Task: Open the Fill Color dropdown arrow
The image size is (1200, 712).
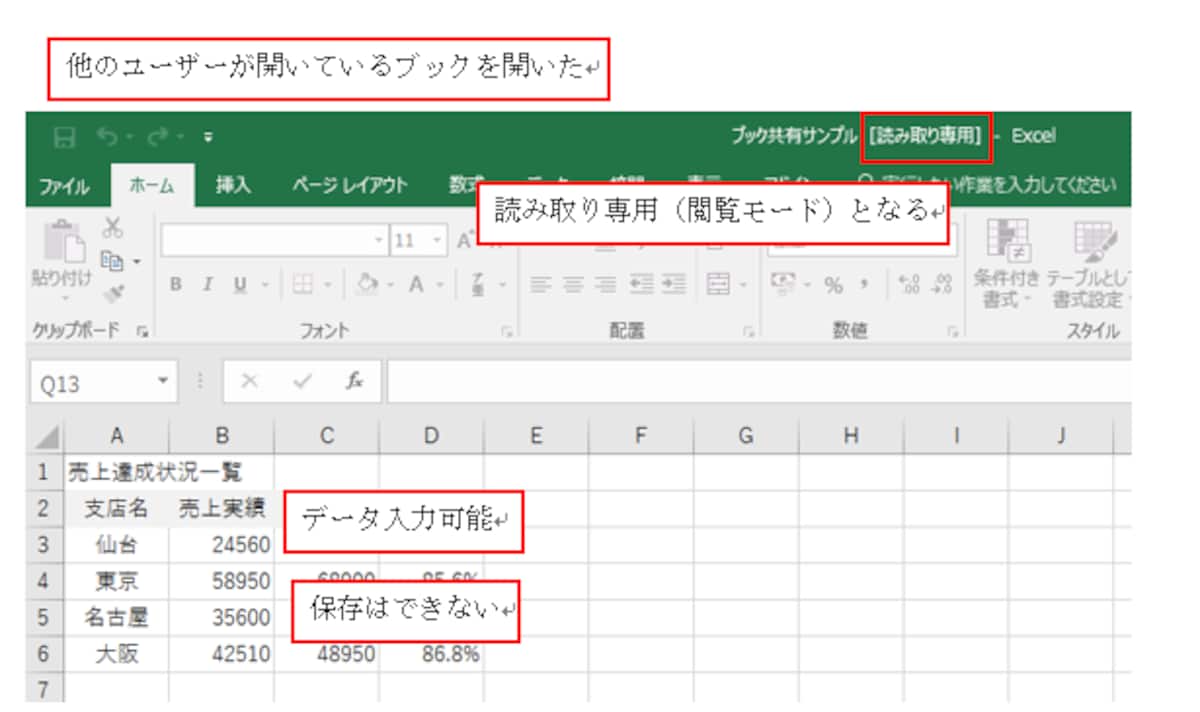Action: point(388,286)
